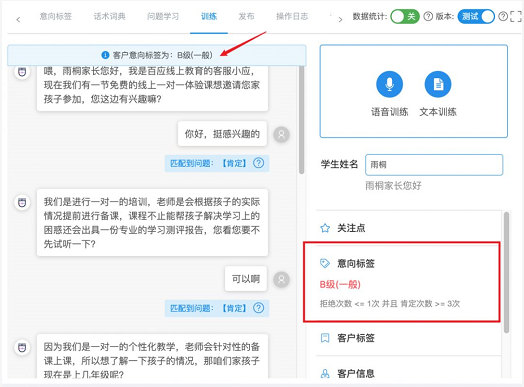
Task: Click the 文本训练 label
Action: [x=438, y=112]
